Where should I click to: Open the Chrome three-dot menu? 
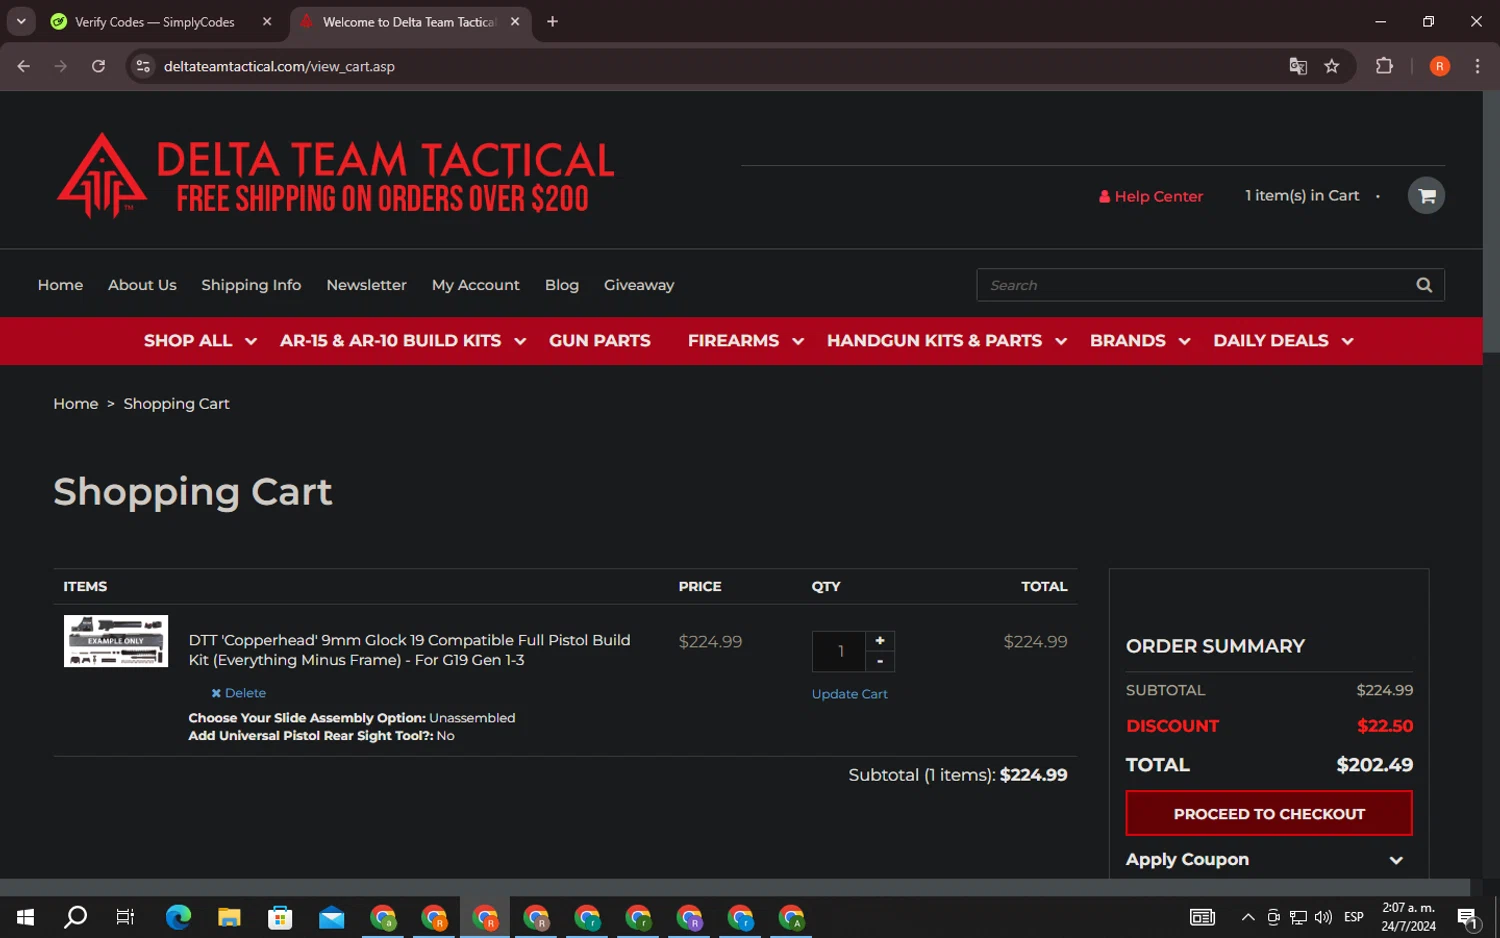[x=1477, y=66]
